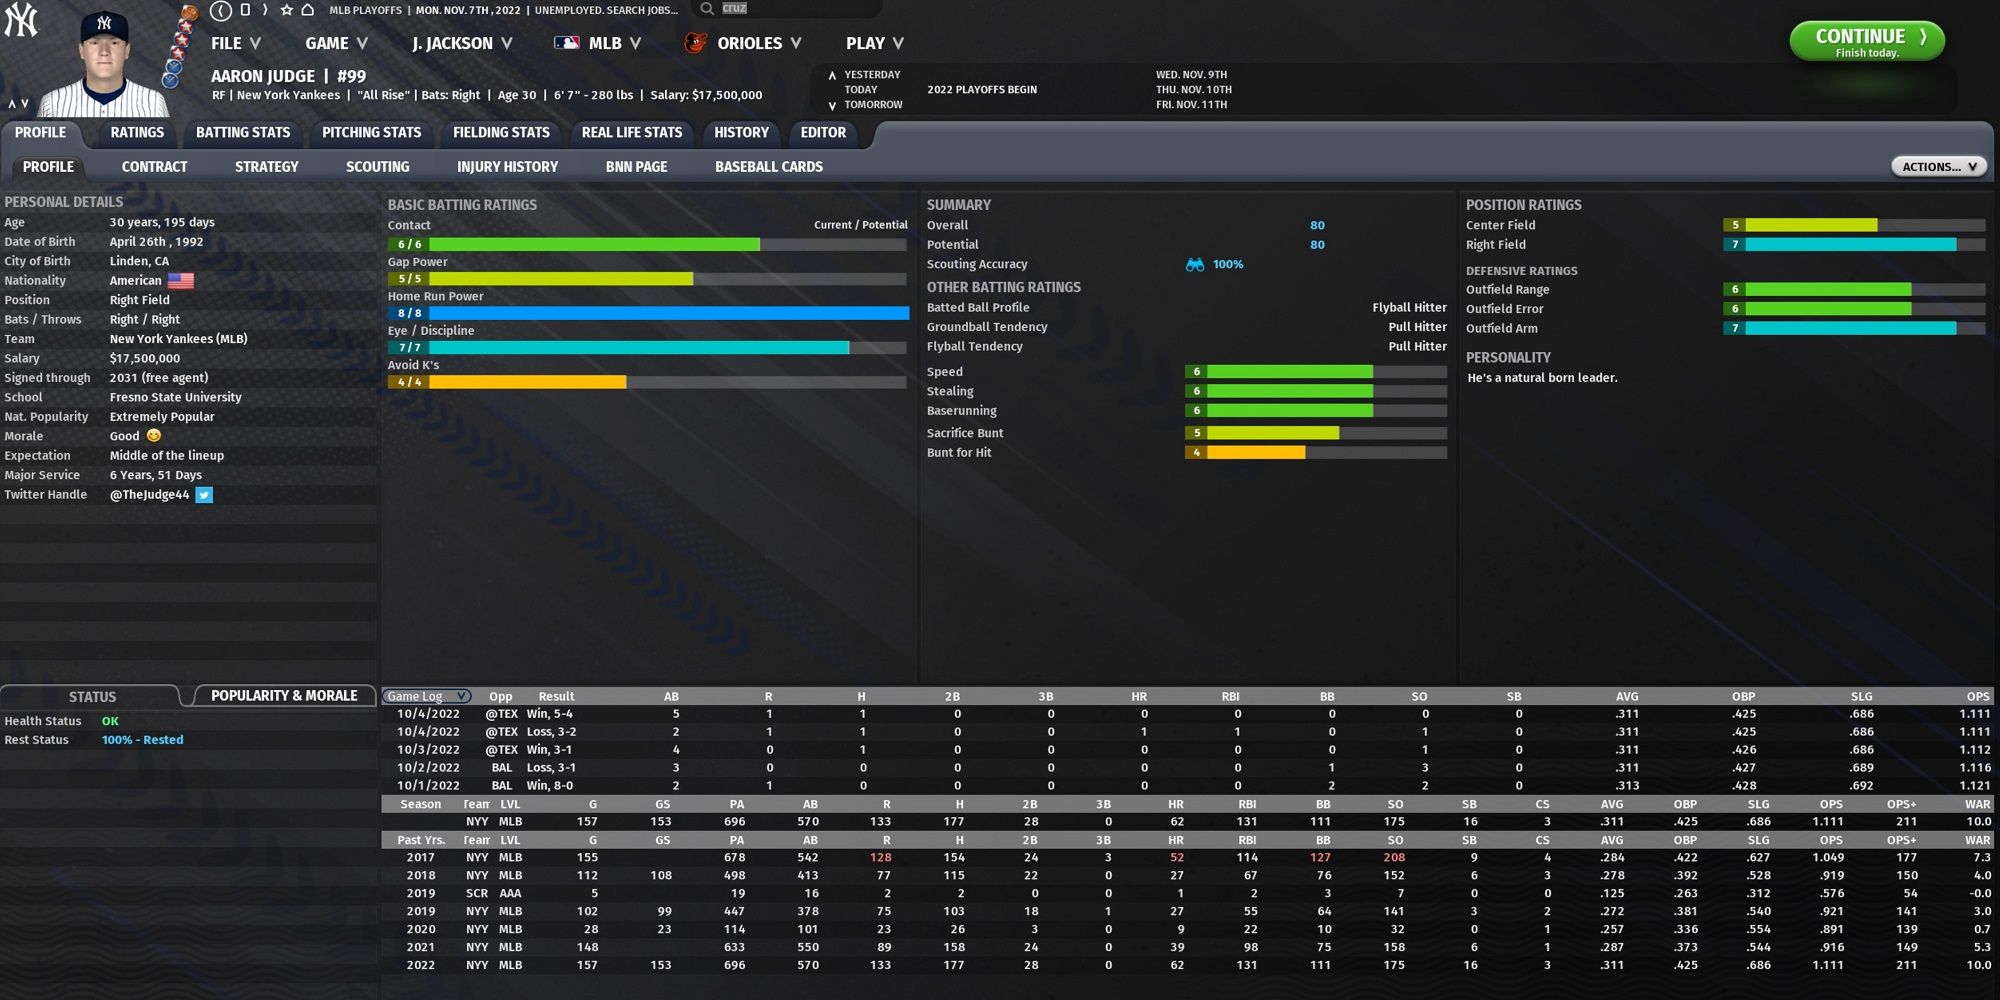The image size is (2000, 1000).
Task: Click the Orioles bird logo
Action: [695, 43]
